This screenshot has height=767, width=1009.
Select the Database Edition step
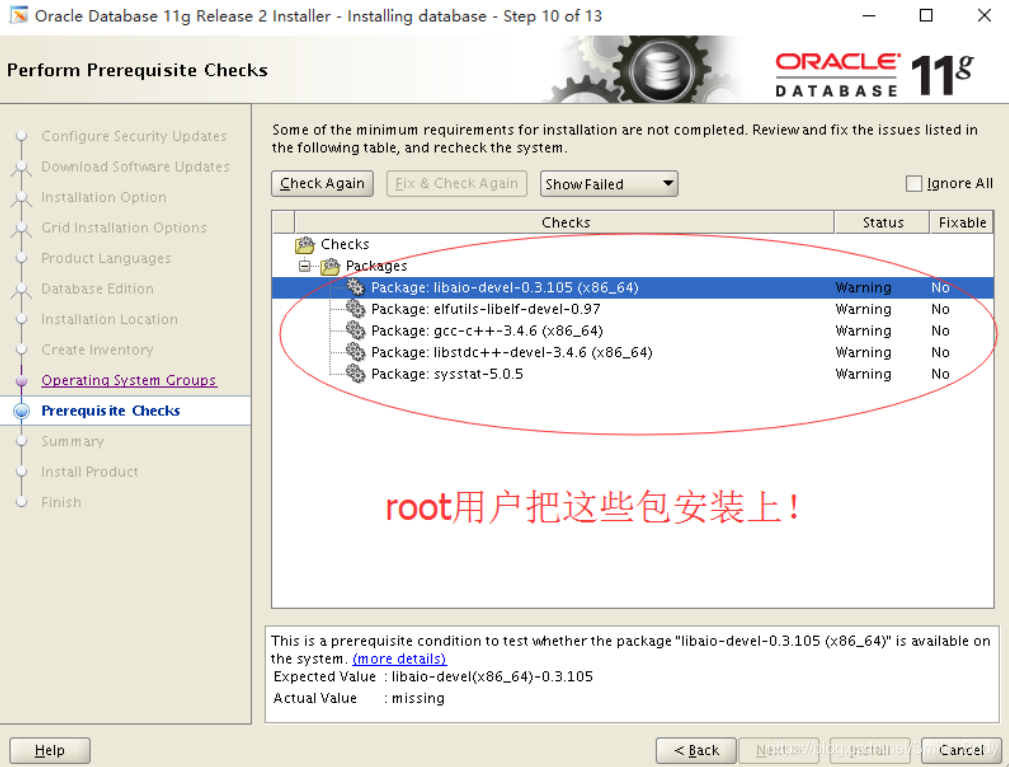coord(97,288)
